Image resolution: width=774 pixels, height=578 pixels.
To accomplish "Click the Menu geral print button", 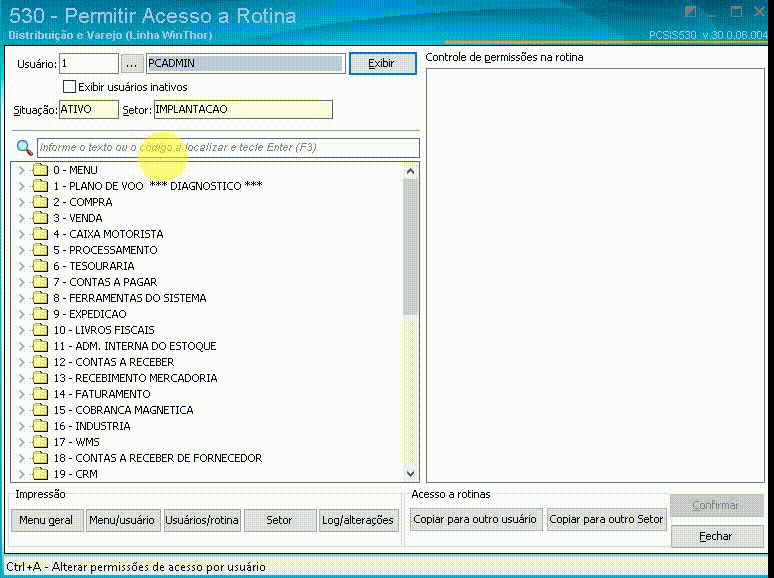I will tap(46, 520).
